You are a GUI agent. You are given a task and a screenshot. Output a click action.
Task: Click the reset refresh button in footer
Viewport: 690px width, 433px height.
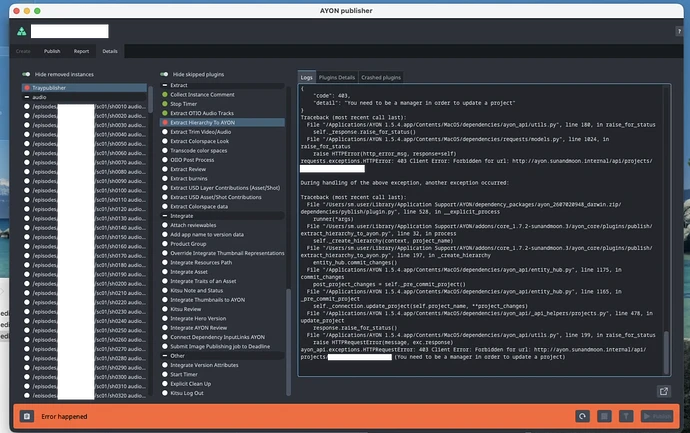583,416
